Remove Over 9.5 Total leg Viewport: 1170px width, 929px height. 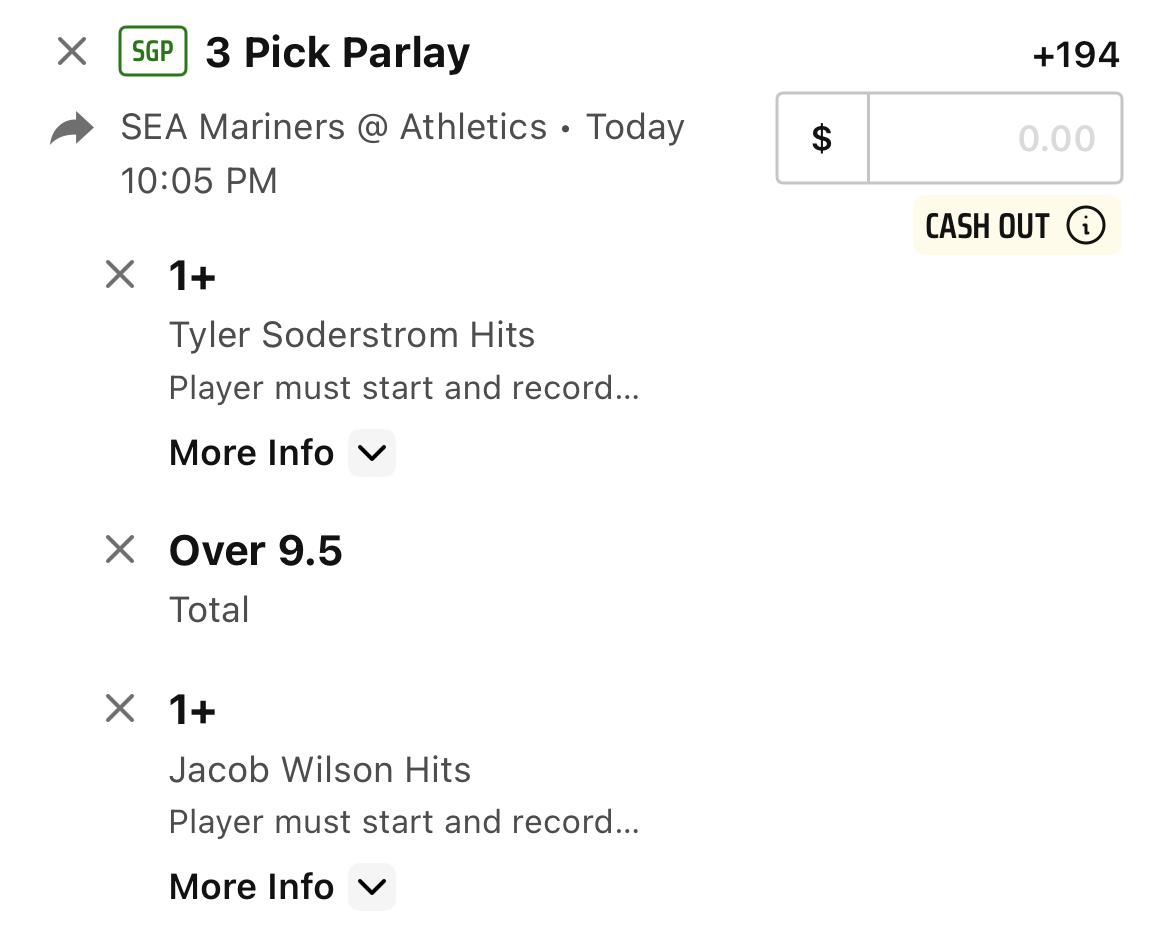pyautogui.click(x=120, y=550)
